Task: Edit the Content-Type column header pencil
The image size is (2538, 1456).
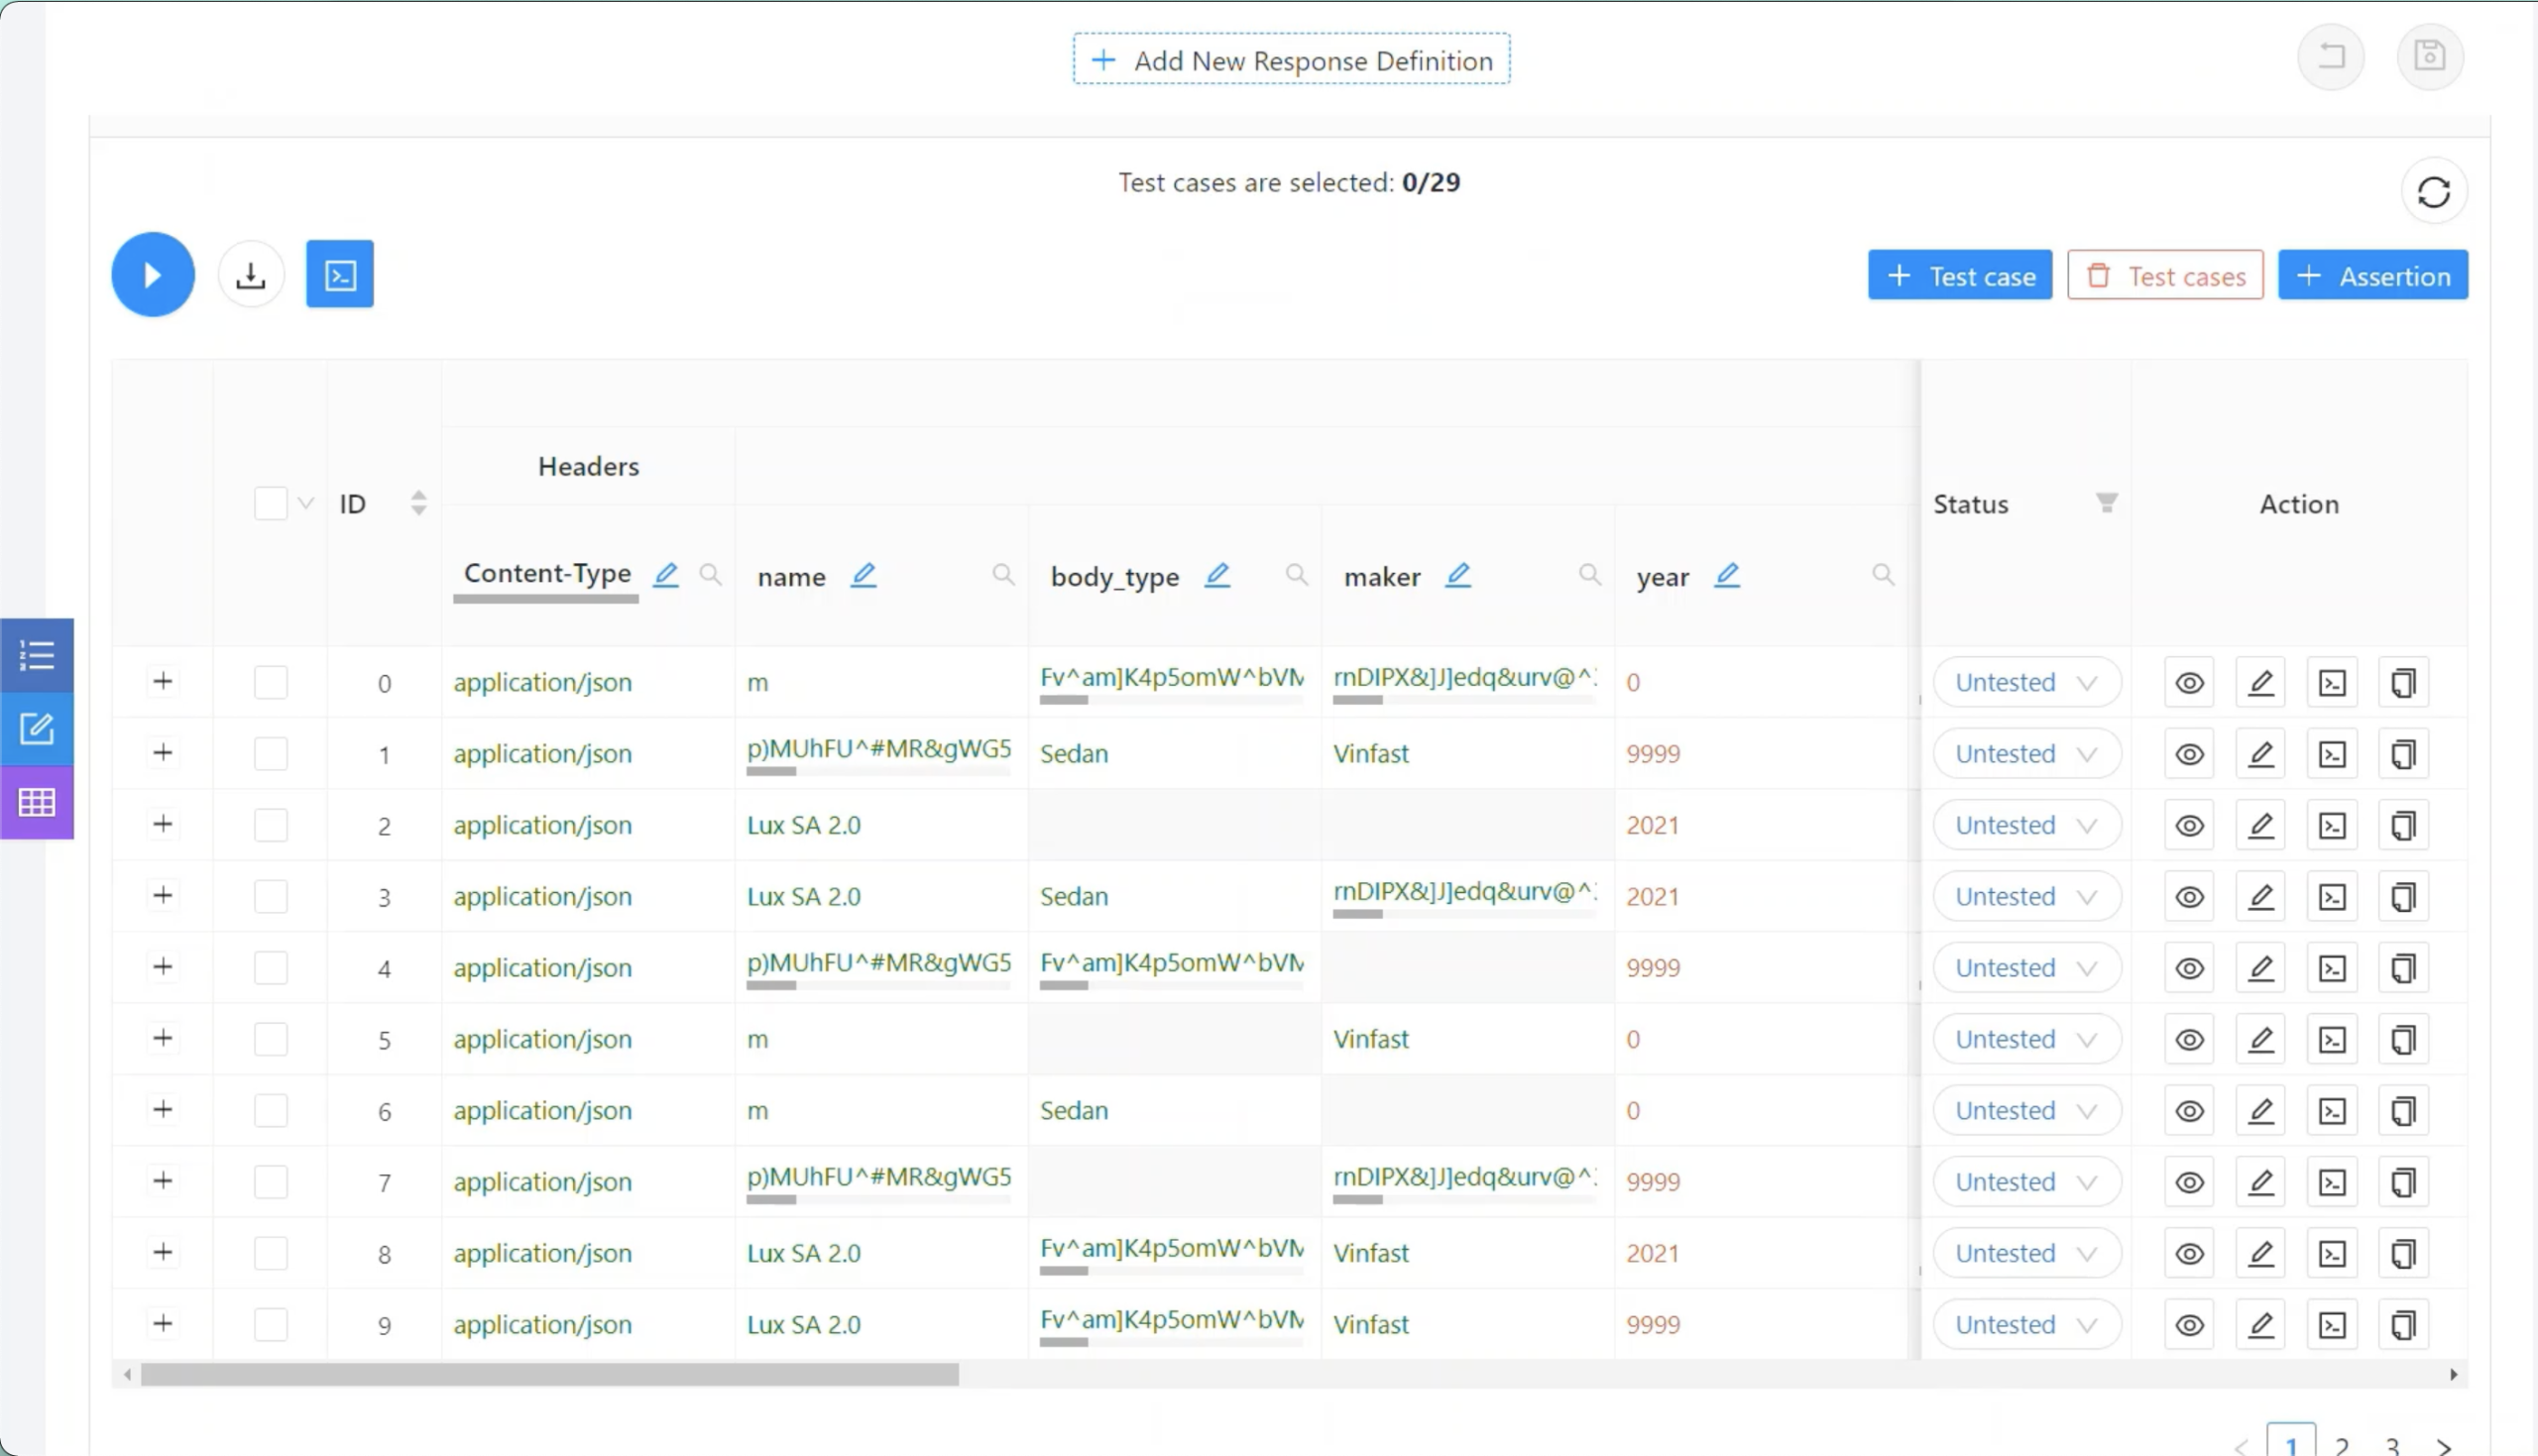Action: click(x=666, y=575)
